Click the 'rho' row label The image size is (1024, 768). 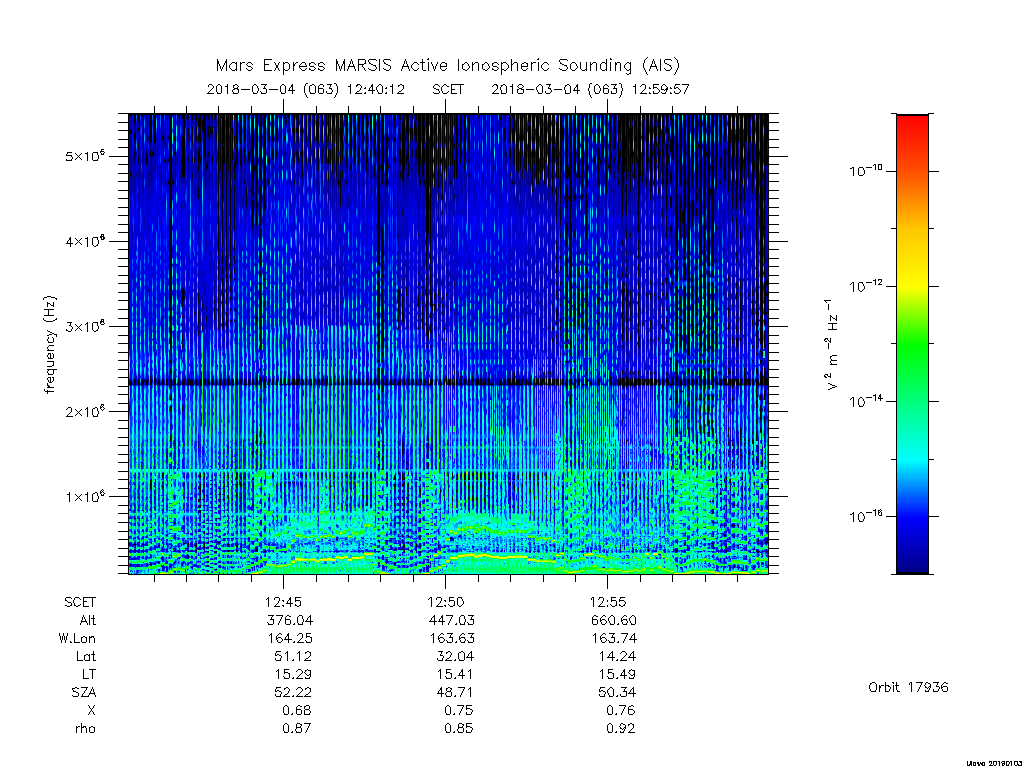(x=85, y=728)
